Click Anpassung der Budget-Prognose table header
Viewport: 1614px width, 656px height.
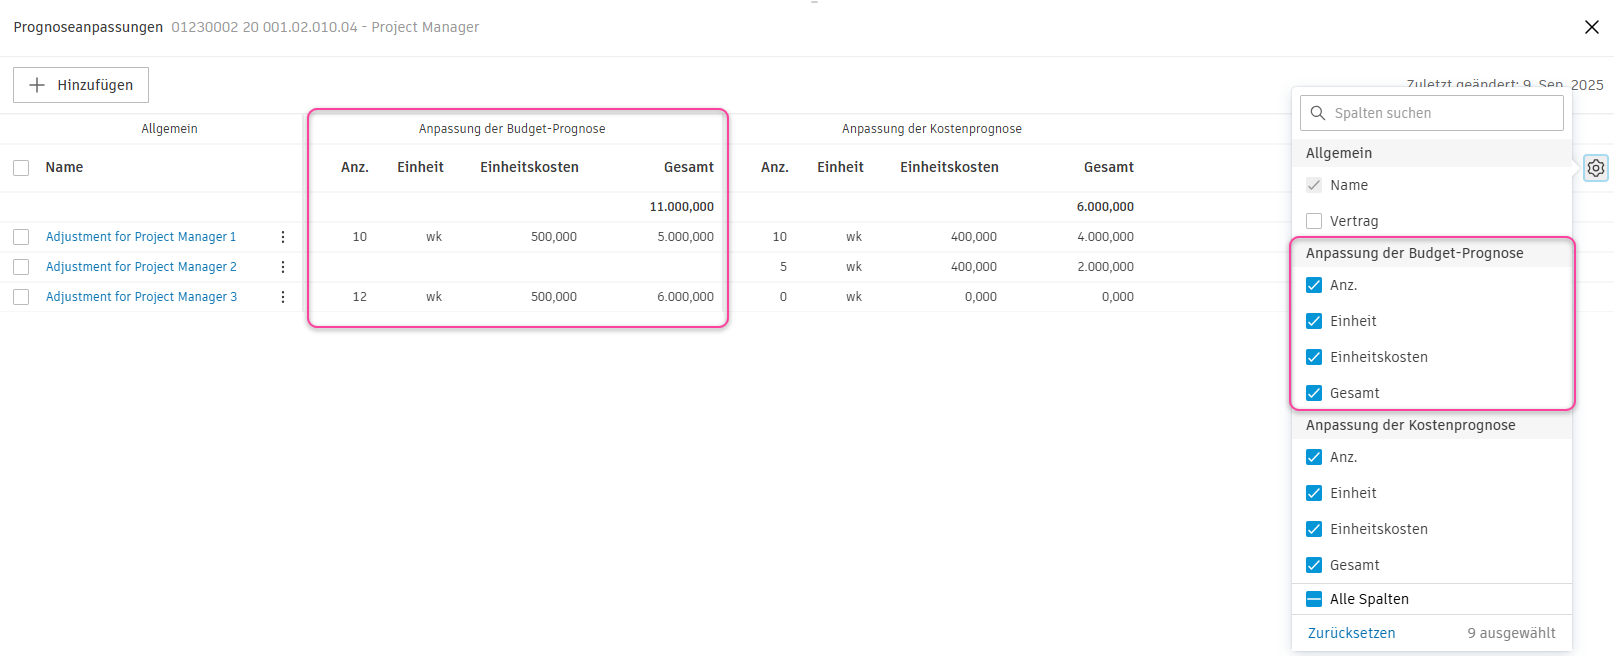pyautogui.click(x=512, y=129)
